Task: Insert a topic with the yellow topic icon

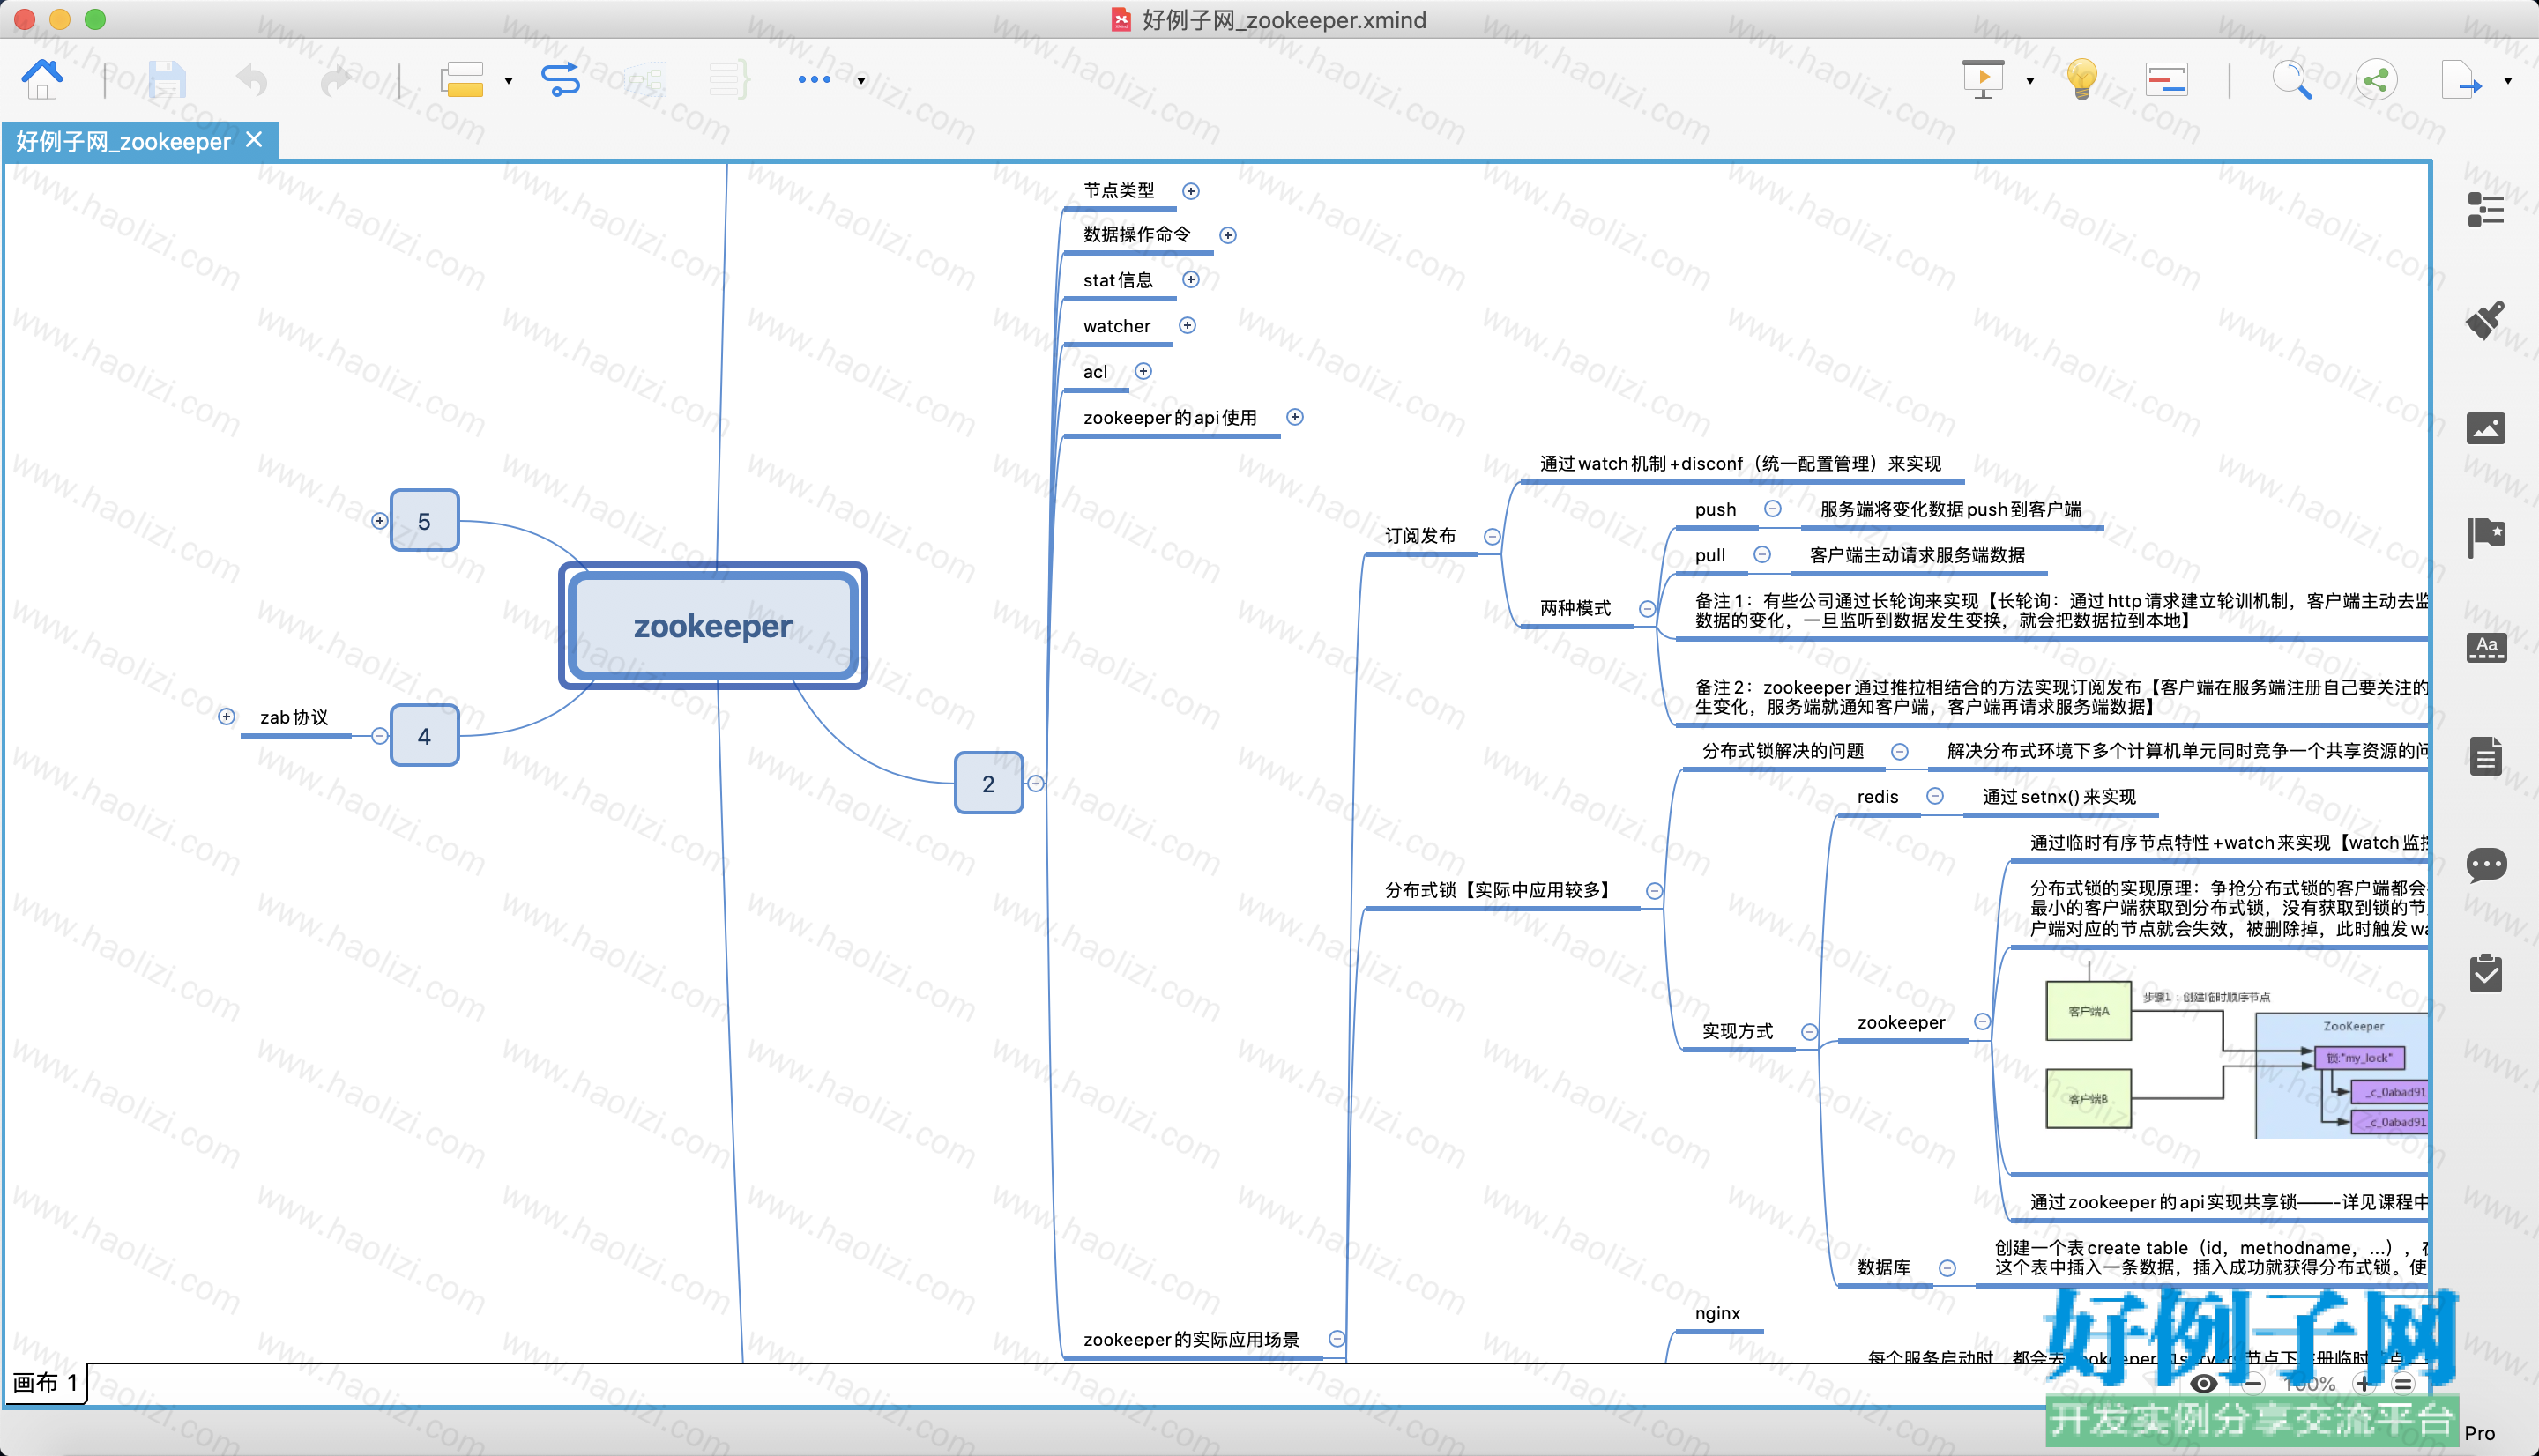Action: tap(462, 79)
